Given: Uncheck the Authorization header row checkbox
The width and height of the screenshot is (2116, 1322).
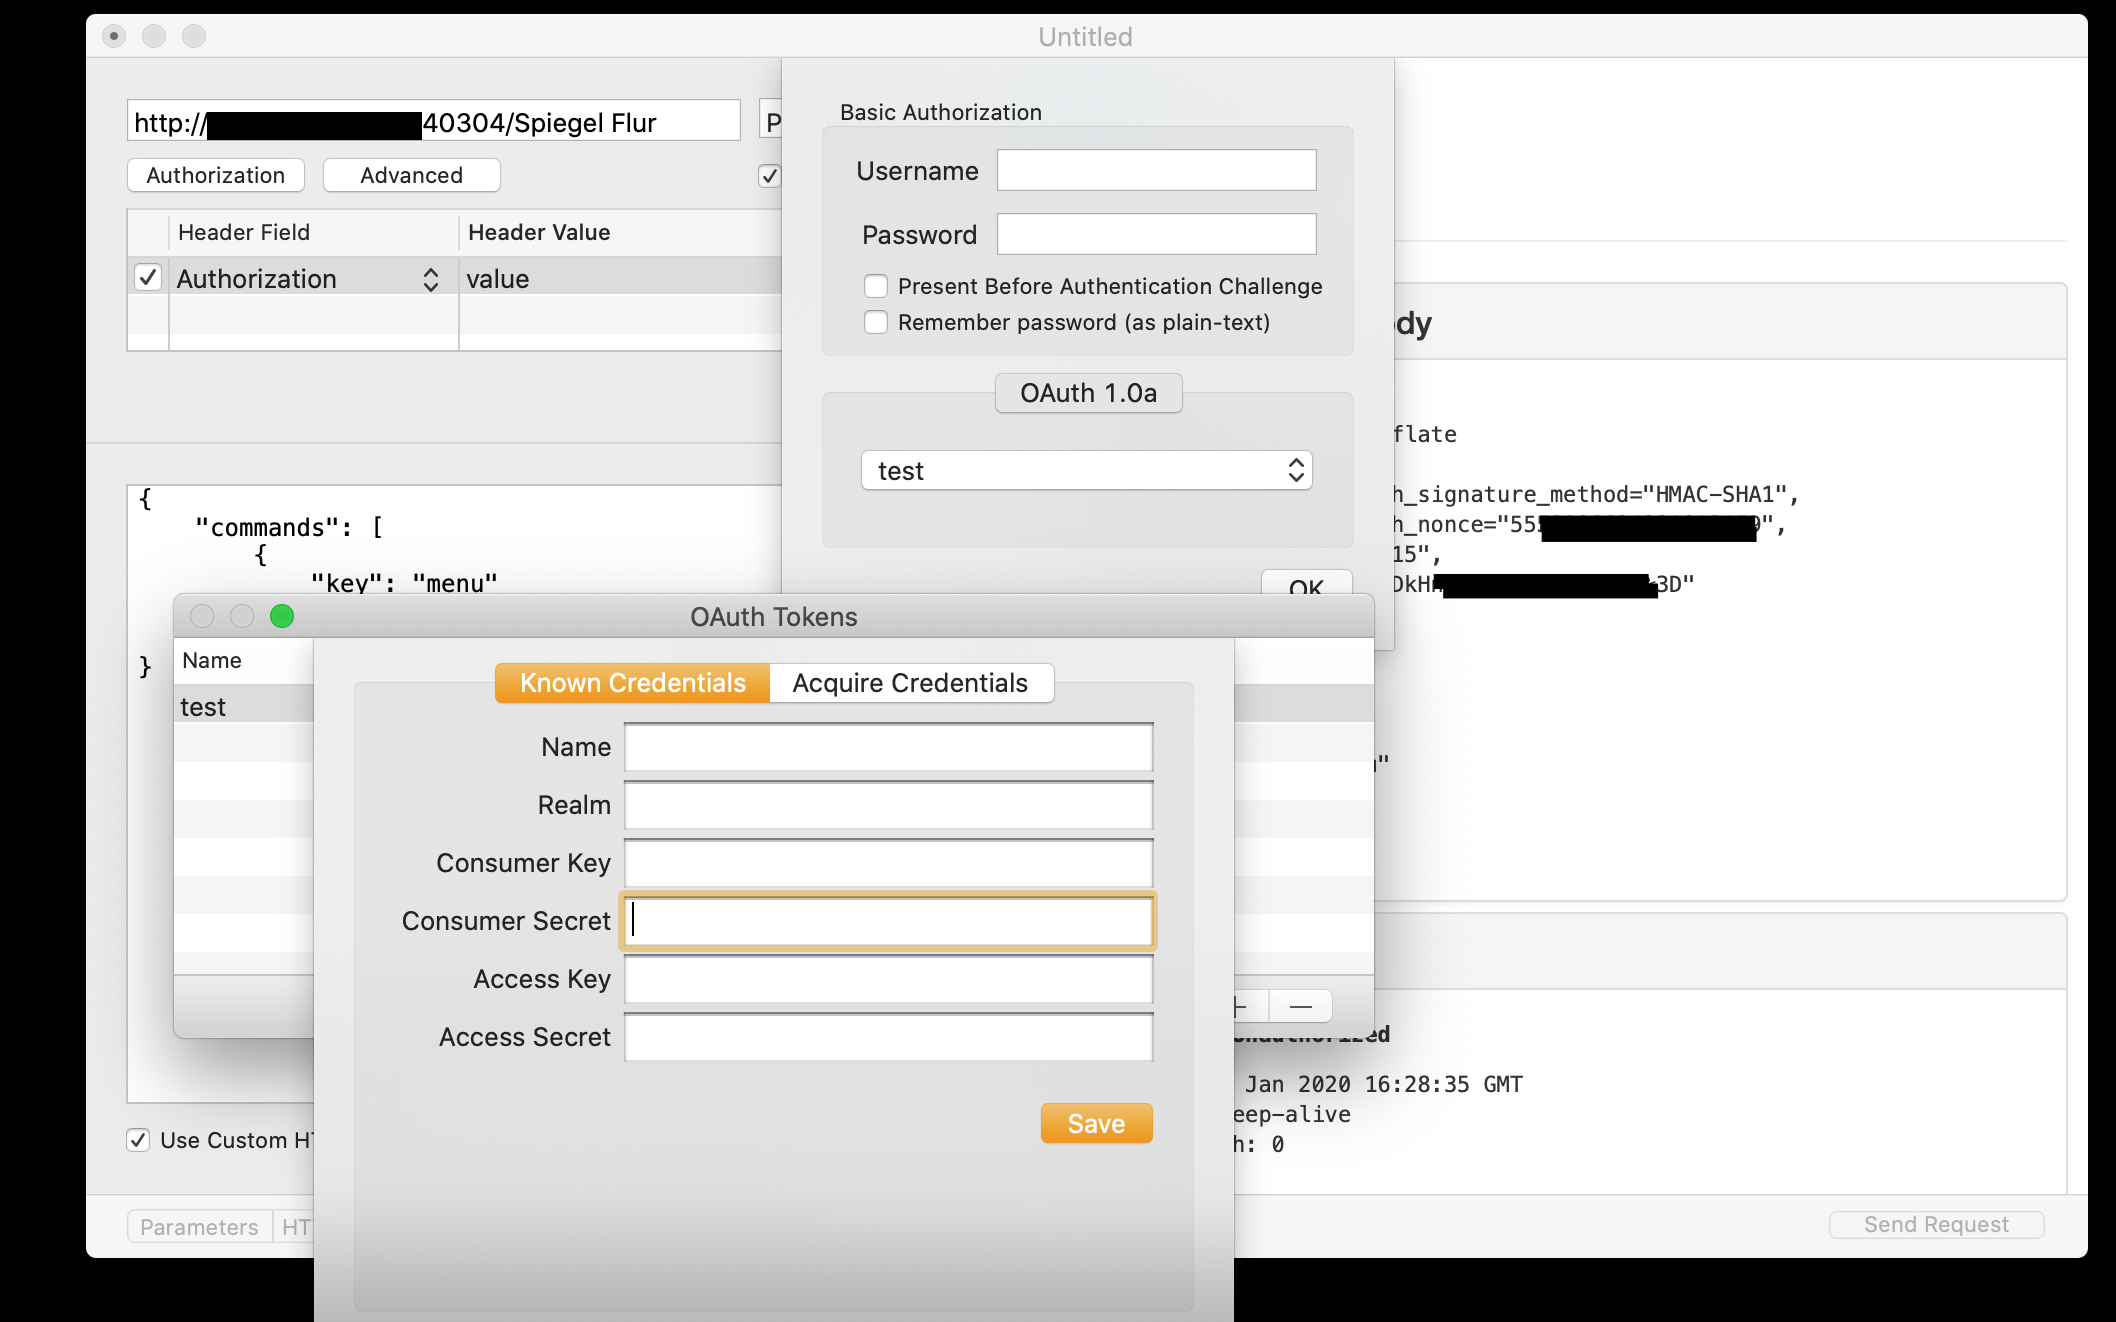Looking at the screenshot, I should [148, 277].
